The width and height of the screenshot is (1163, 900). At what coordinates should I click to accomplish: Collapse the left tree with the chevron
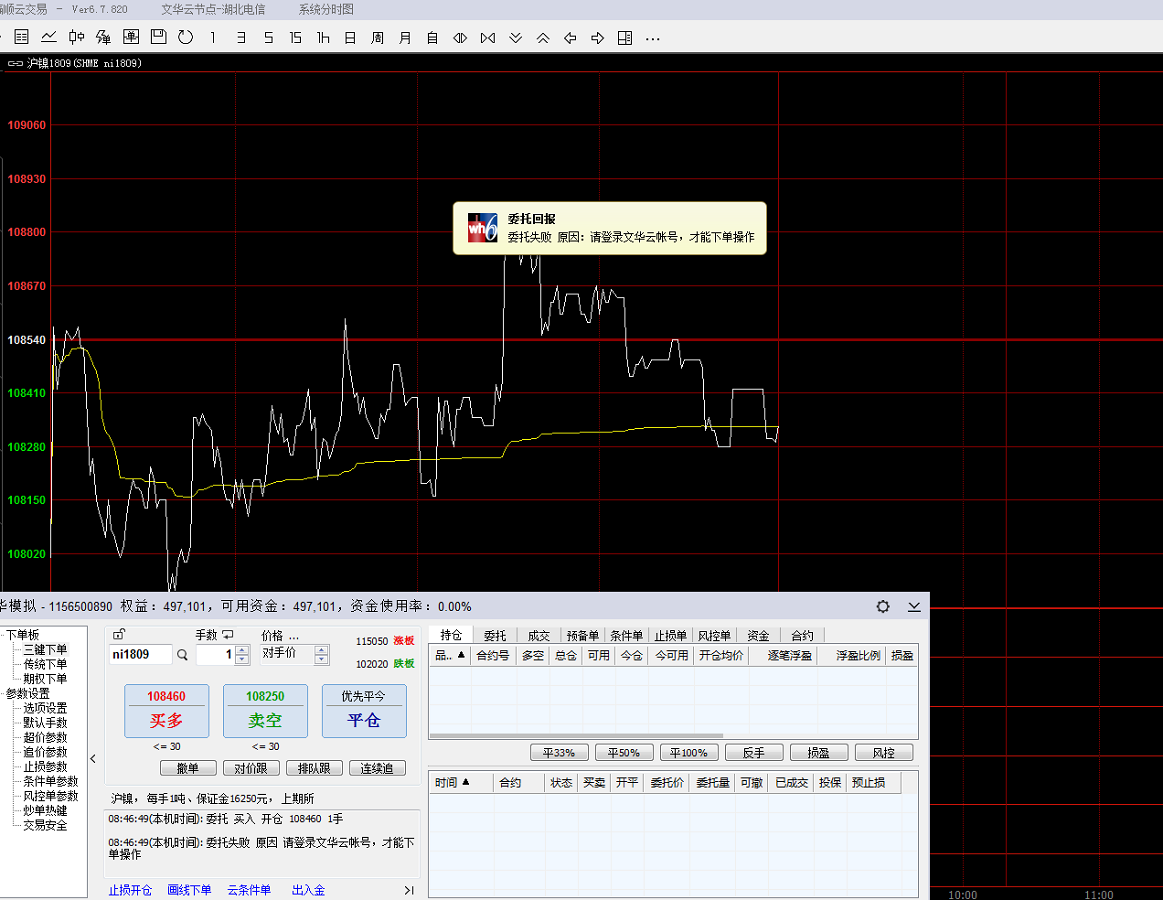click(94, 759)
